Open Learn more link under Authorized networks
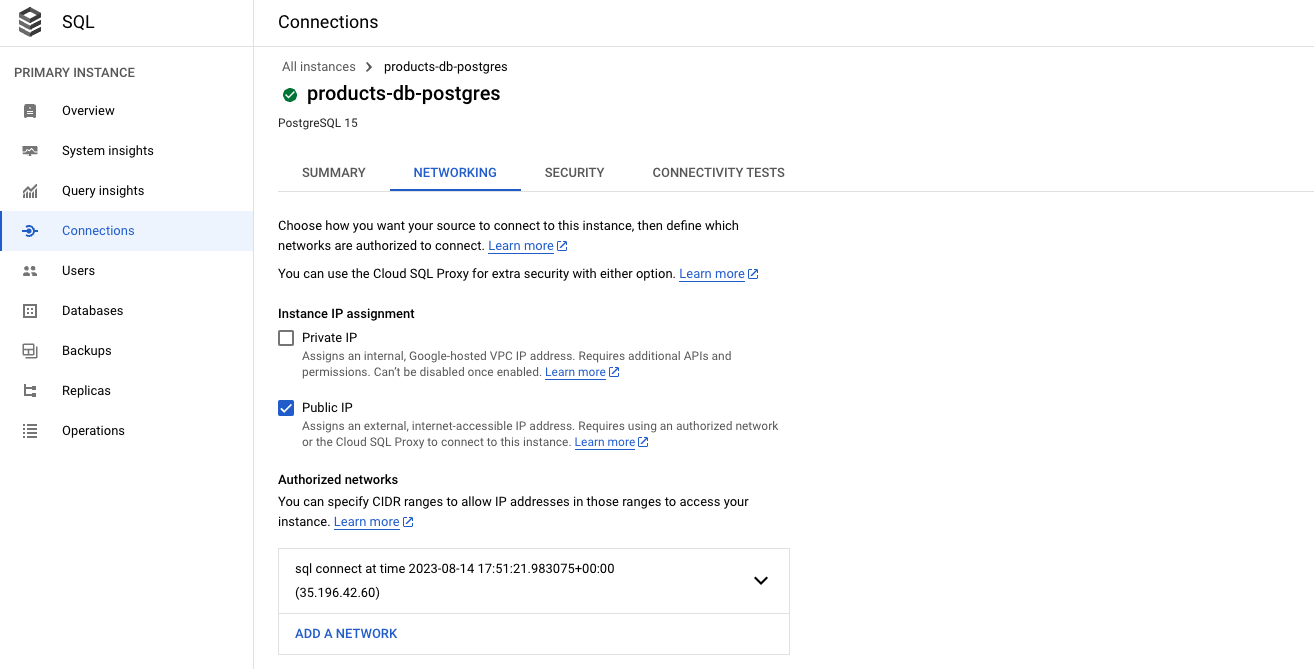Image resolution: width=1314 pixels, height=669 pixels. pos(367,522)
